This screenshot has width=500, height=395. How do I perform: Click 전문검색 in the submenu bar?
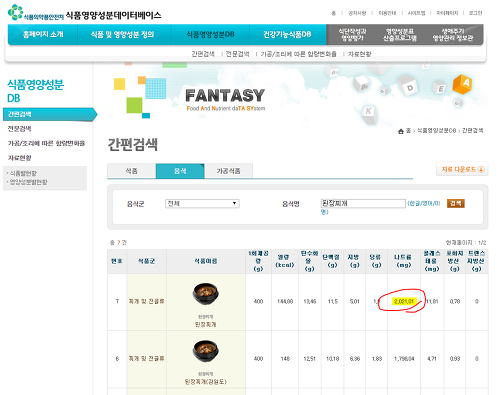pyautogui.click(x=237, y=54)
